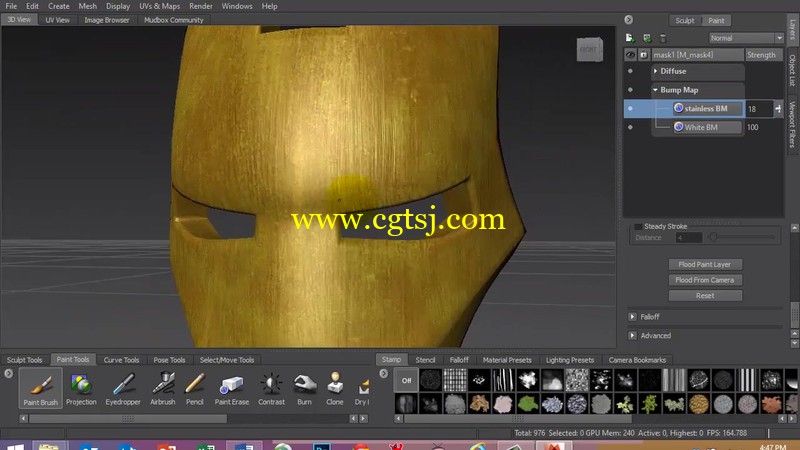Click the Steady Stroke Distance value field
Image resolution: width=800 pixels, height=450 pixels.
click(x=688, y=238)
